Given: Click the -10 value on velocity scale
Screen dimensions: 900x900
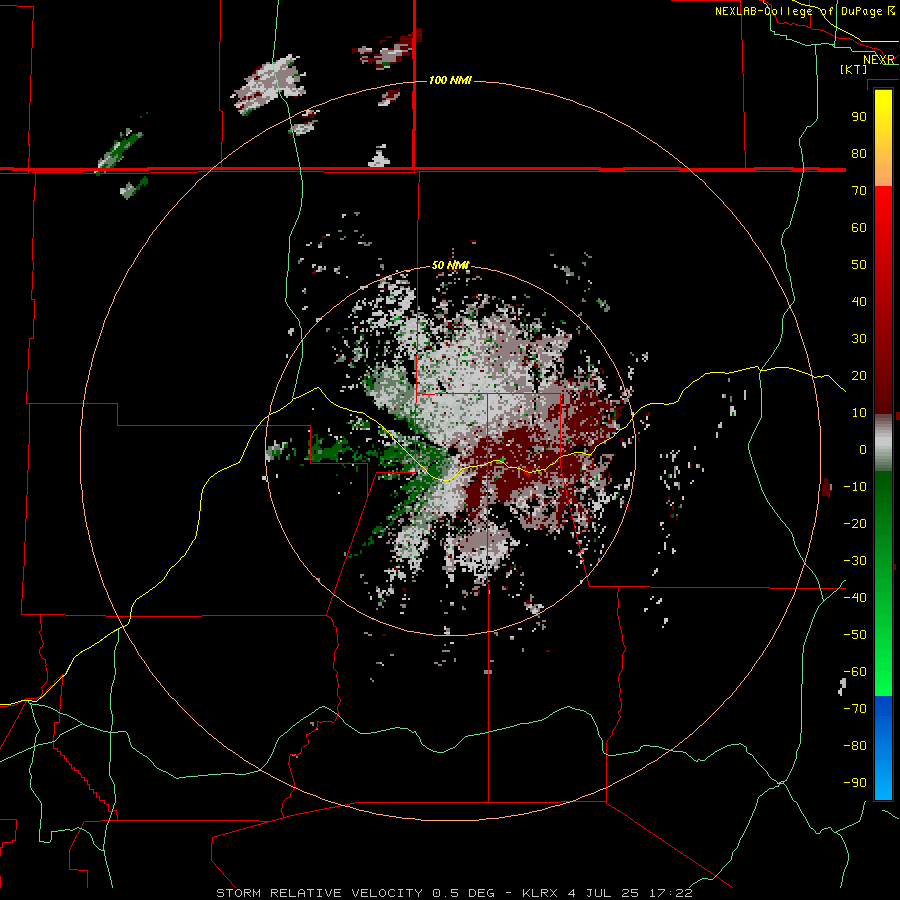Looking at the screenshot, I should click(855, 487).
